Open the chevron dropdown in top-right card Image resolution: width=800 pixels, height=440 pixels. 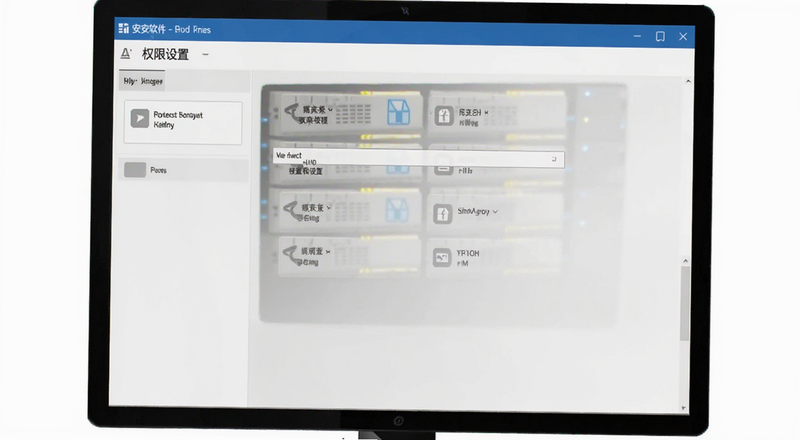click(x=486, y=112)
